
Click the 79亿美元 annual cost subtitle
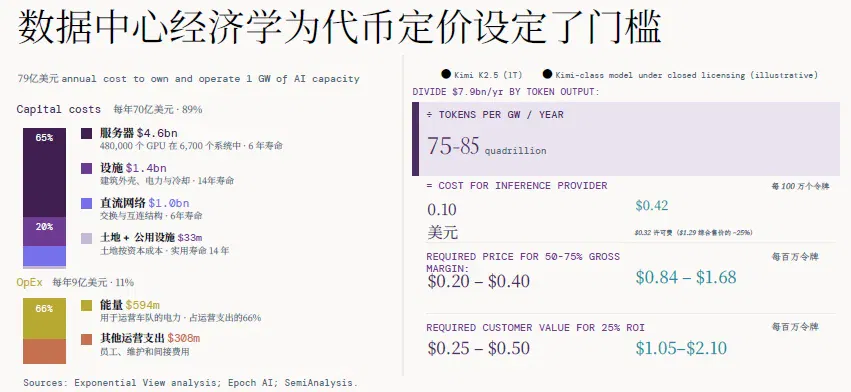(188, 79)
